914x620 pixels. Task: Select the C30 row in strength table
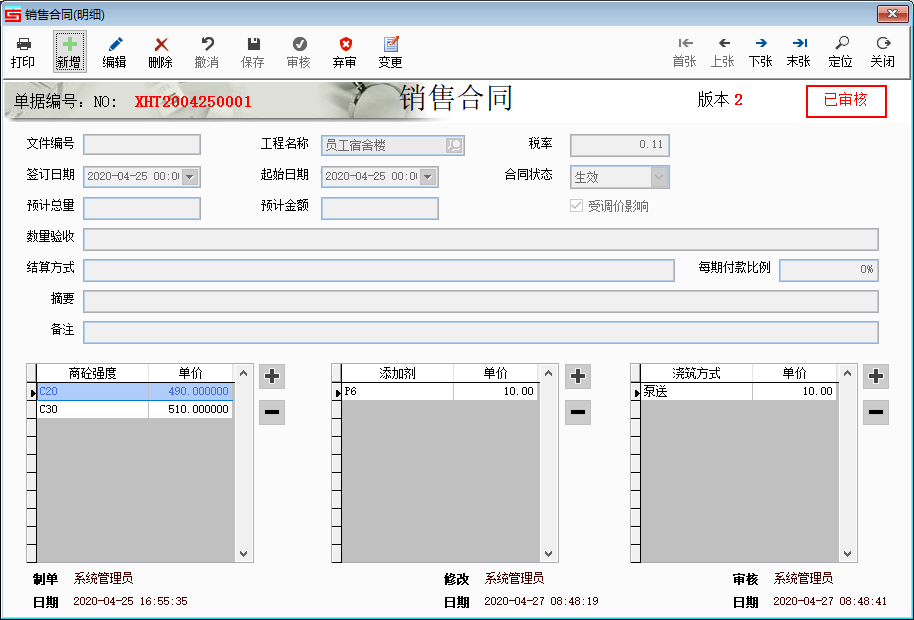coord(92,409)
